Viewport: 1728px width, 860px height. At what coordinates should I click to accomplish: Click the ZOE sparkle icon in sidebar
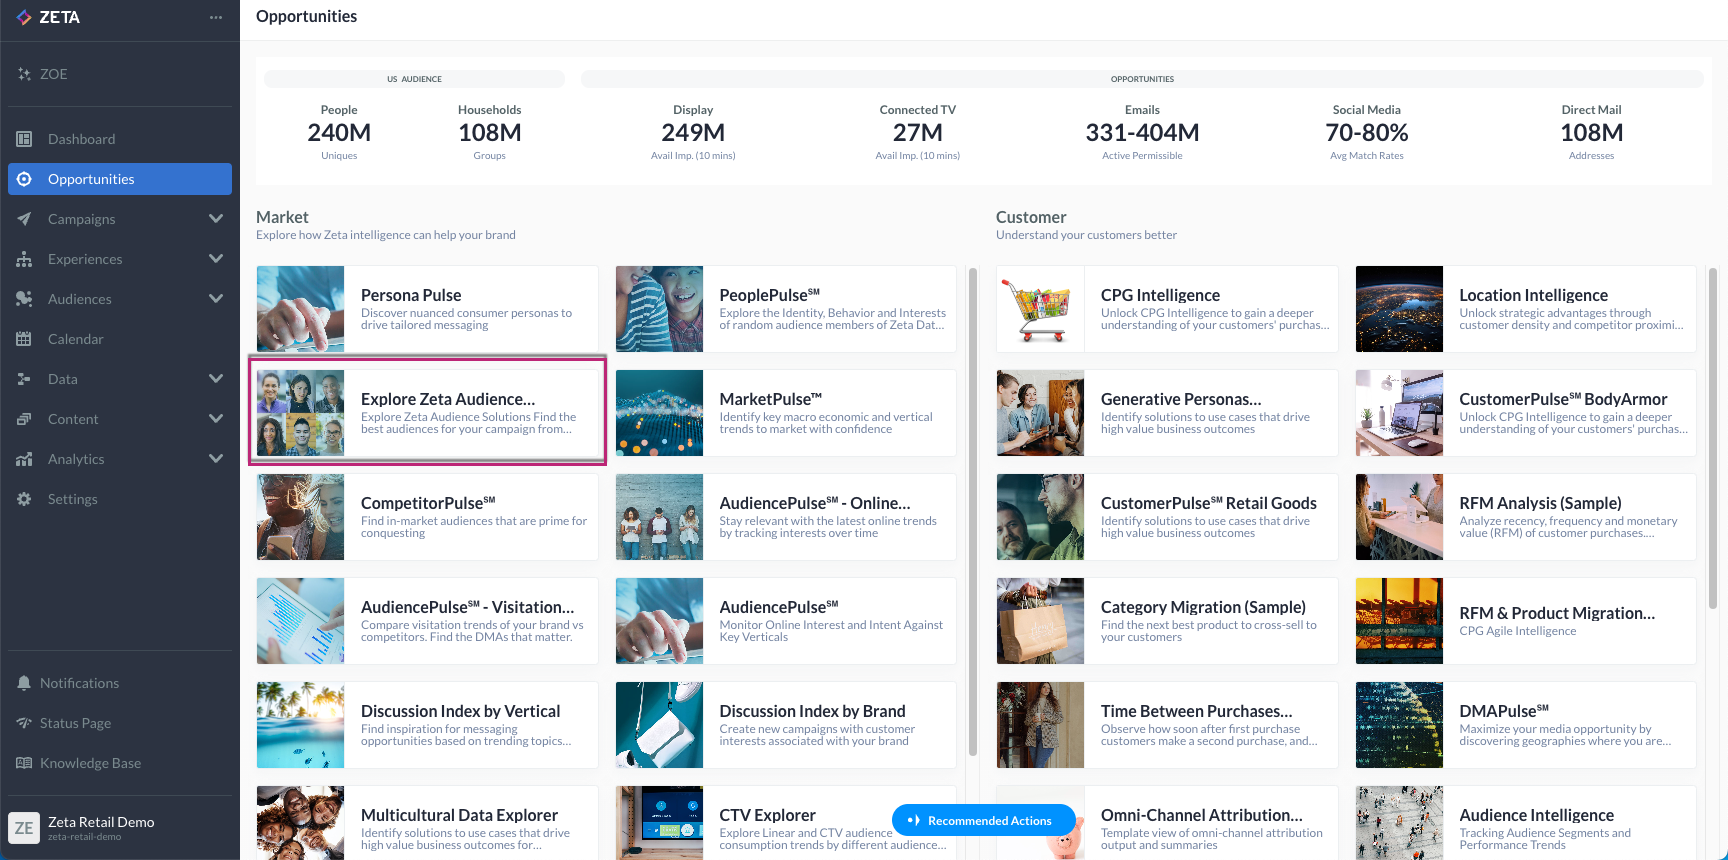(24, 74)
